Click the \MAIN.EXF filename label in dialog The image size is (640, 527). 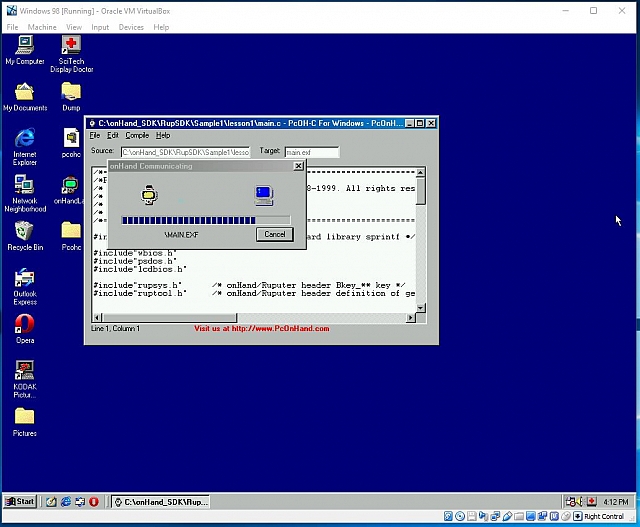(181, 235)
